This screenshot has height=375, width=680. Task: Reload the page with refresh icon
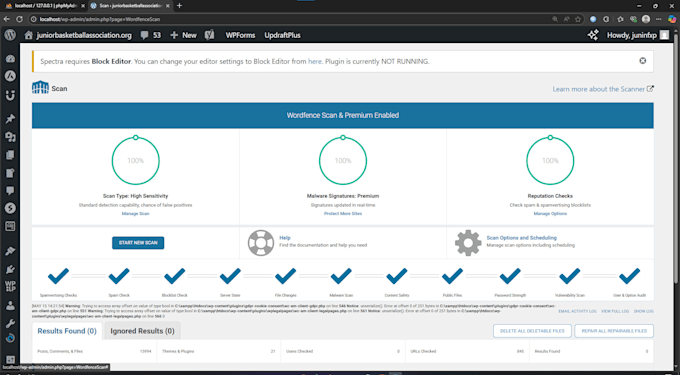point(19,19)
